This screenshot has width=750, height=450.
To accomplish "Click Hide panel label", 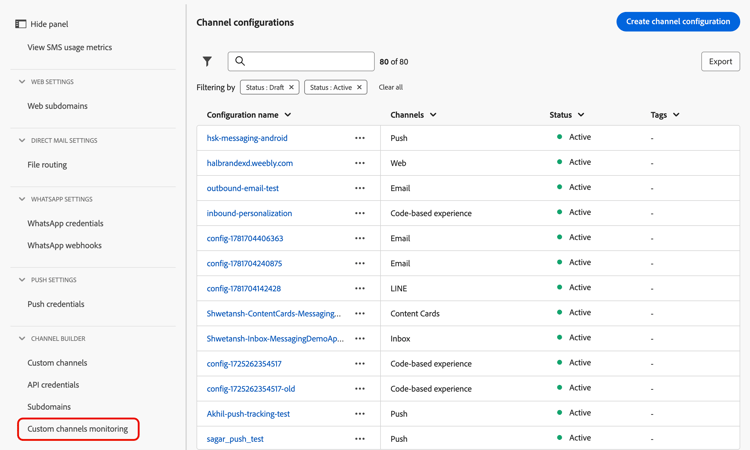I will click(x=49, y=24).
